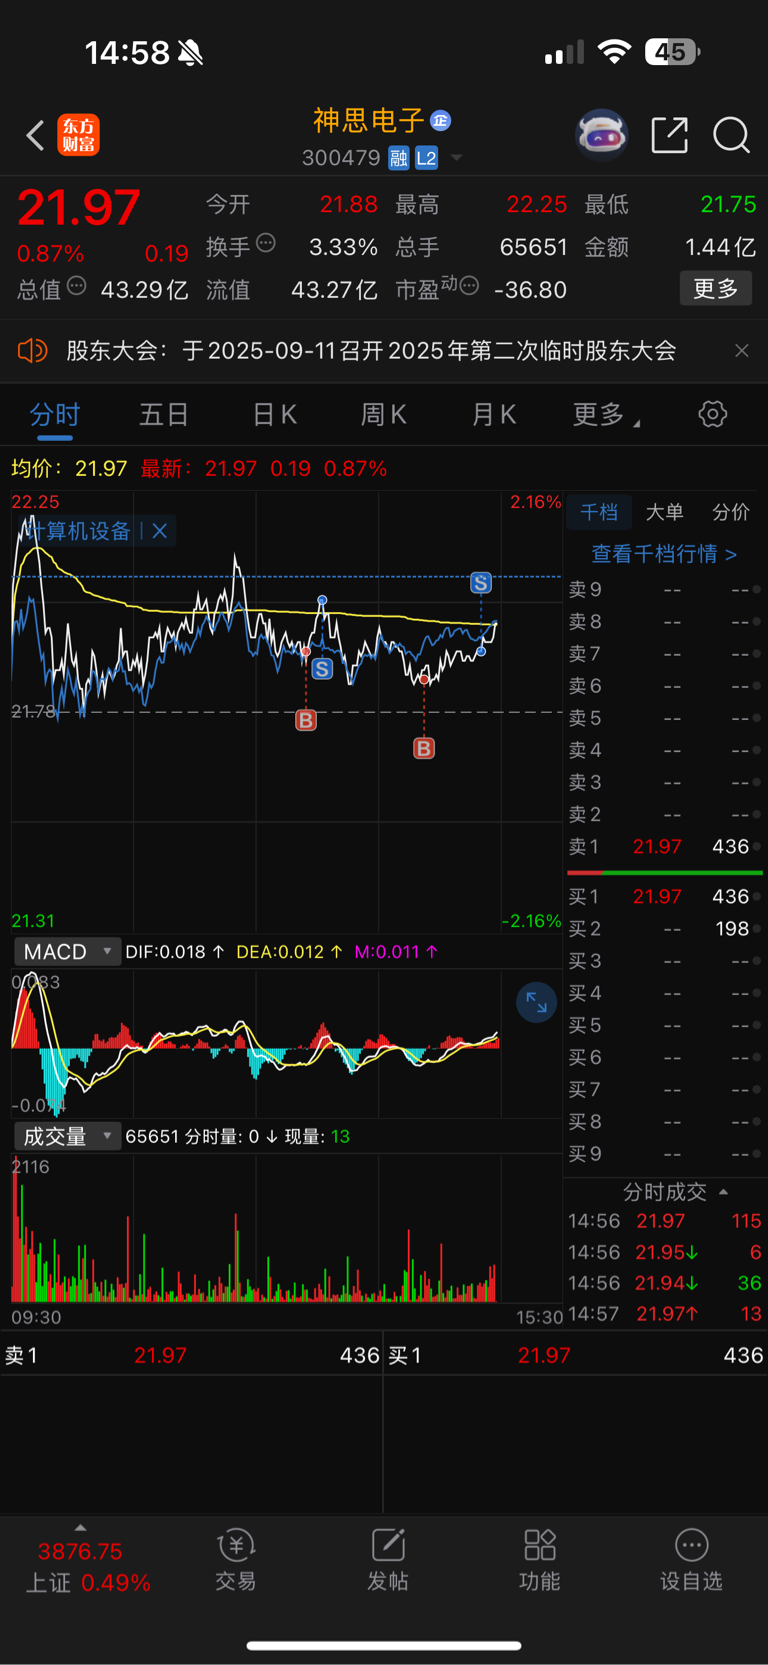Open 查看千档行情 link
The image size is (768, 1665).
[x=664, y=553]
